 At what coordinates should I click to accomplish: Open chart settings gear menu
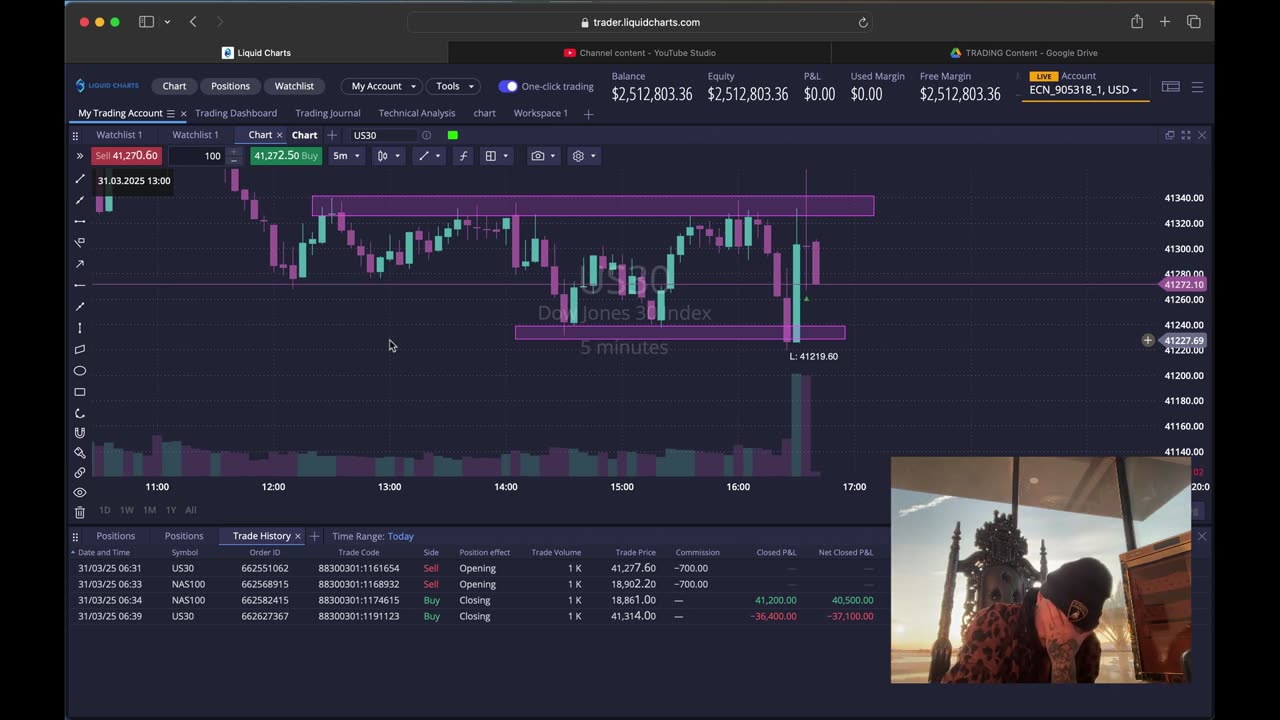(x=583, y=156)
